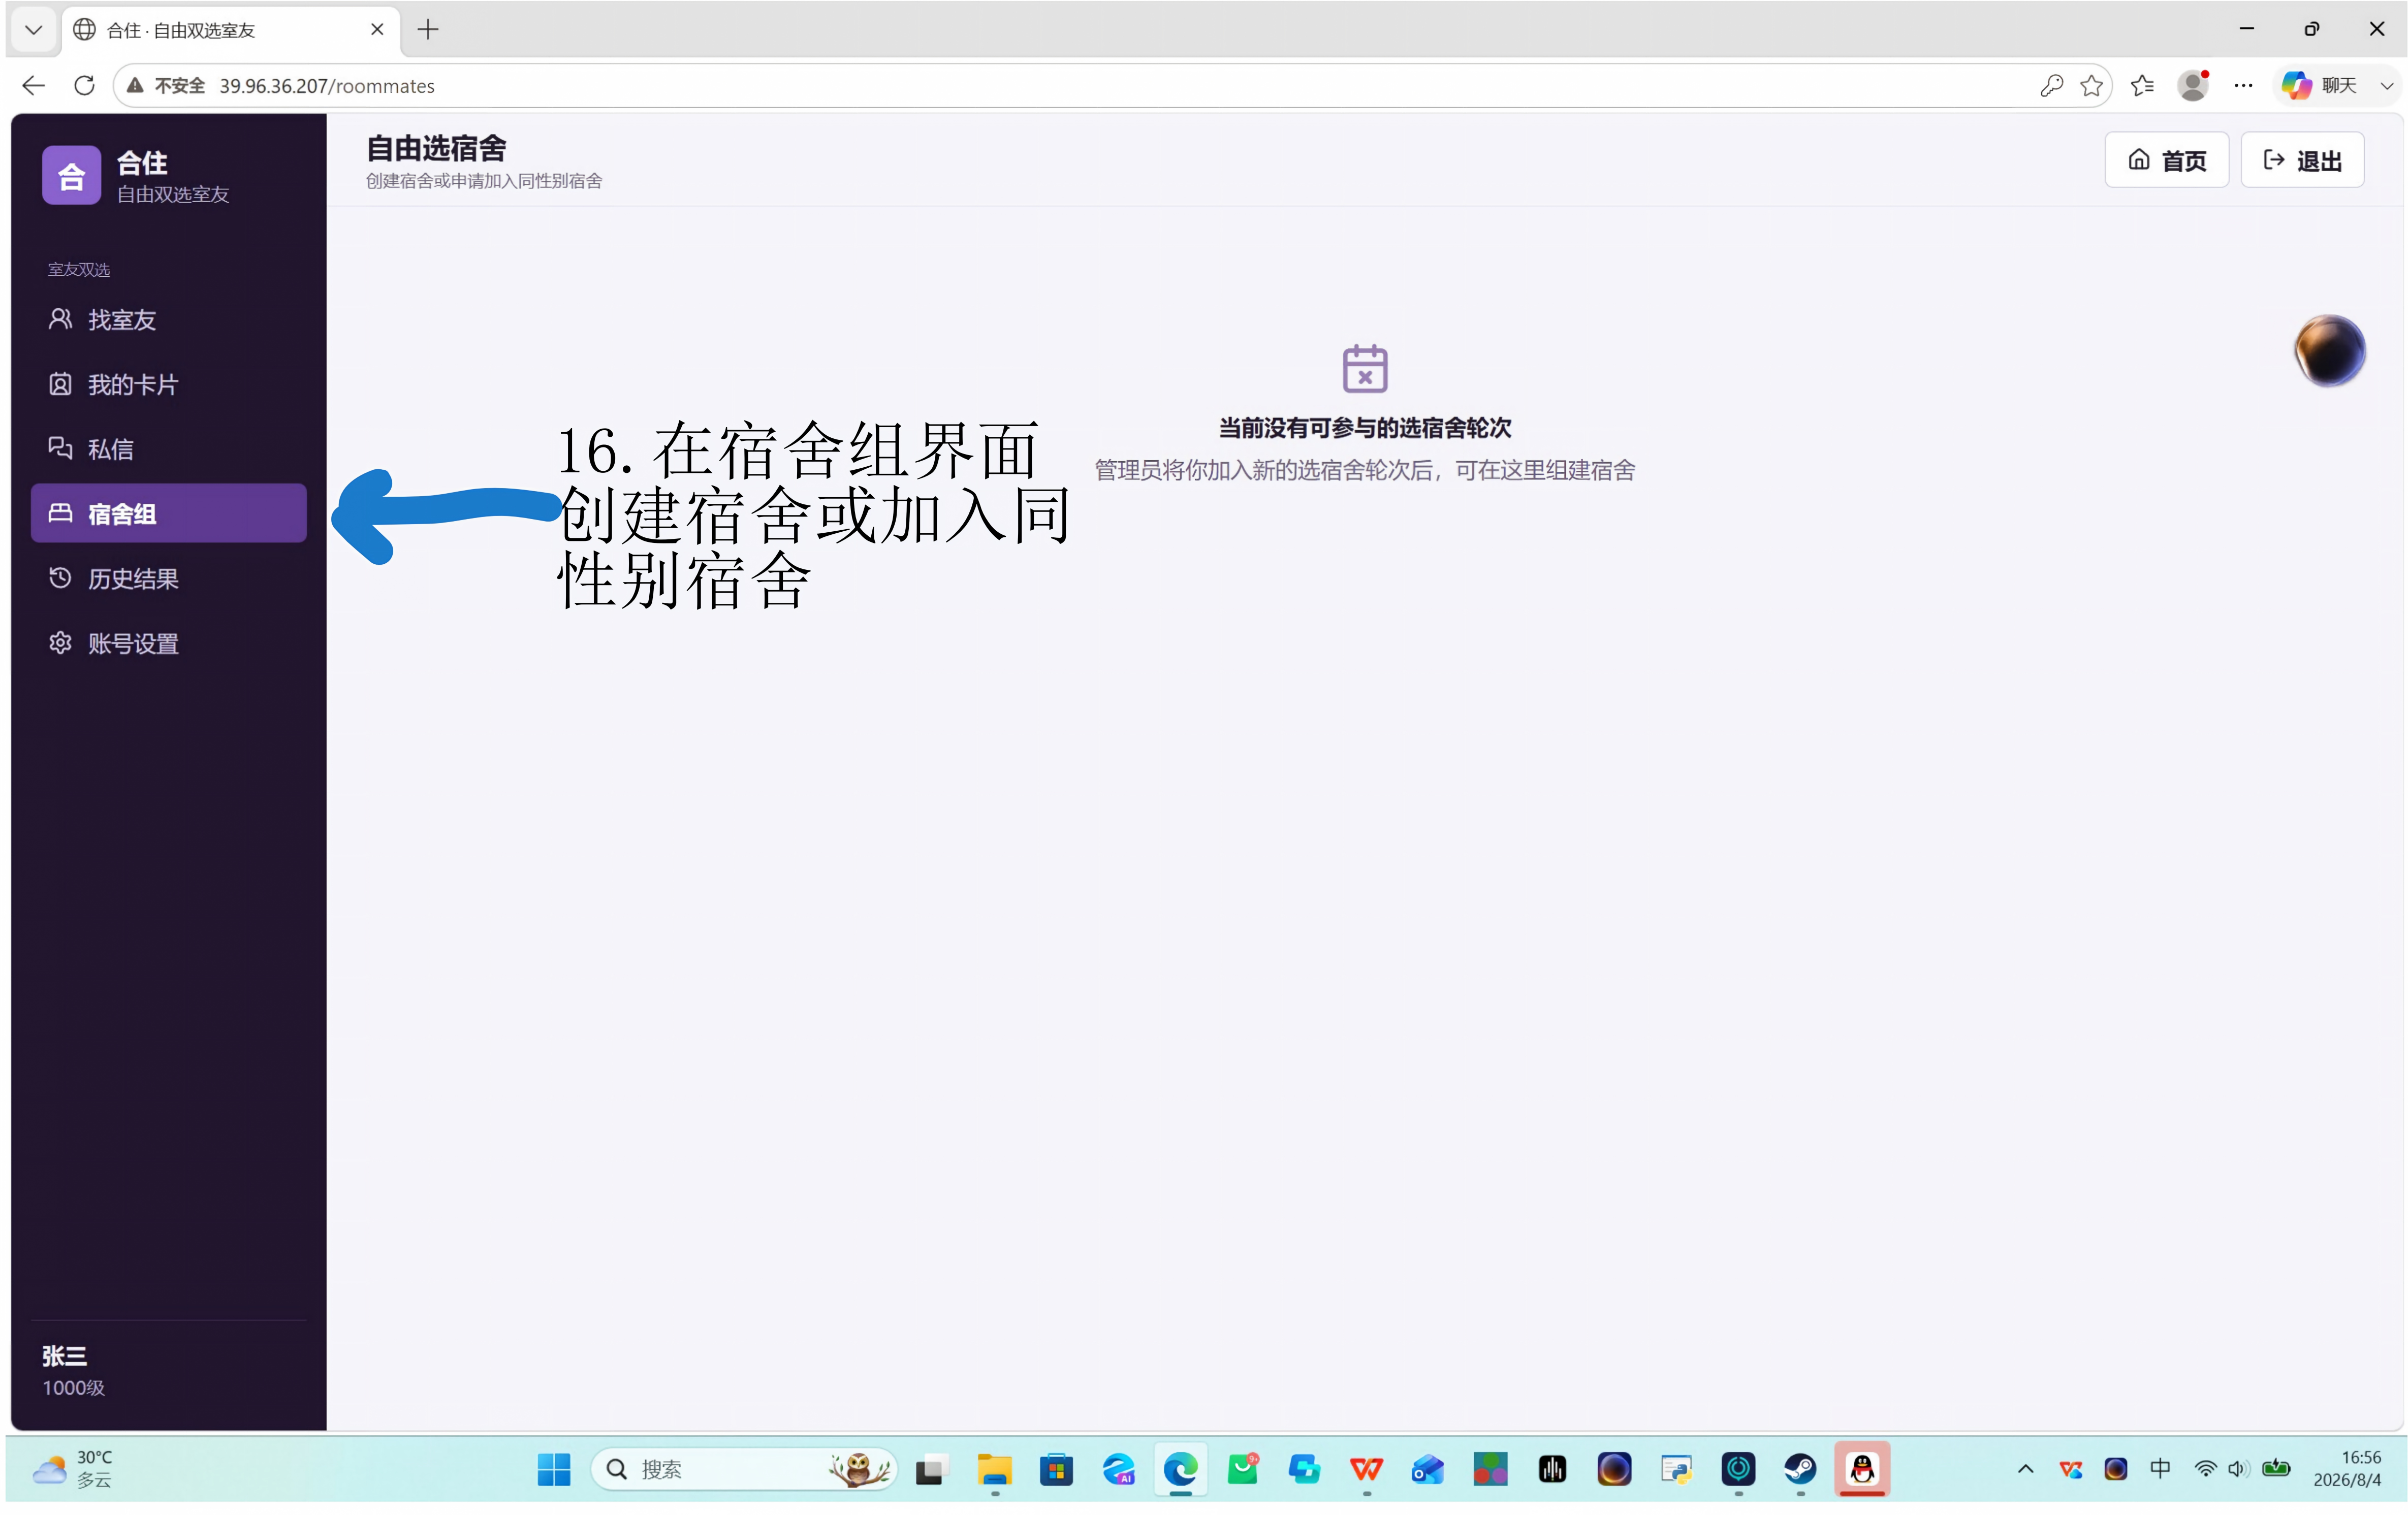Select the 宿舍组 sidebar item
The height and width of the screenshot is (1515, 2408).
tap(168, 513)
